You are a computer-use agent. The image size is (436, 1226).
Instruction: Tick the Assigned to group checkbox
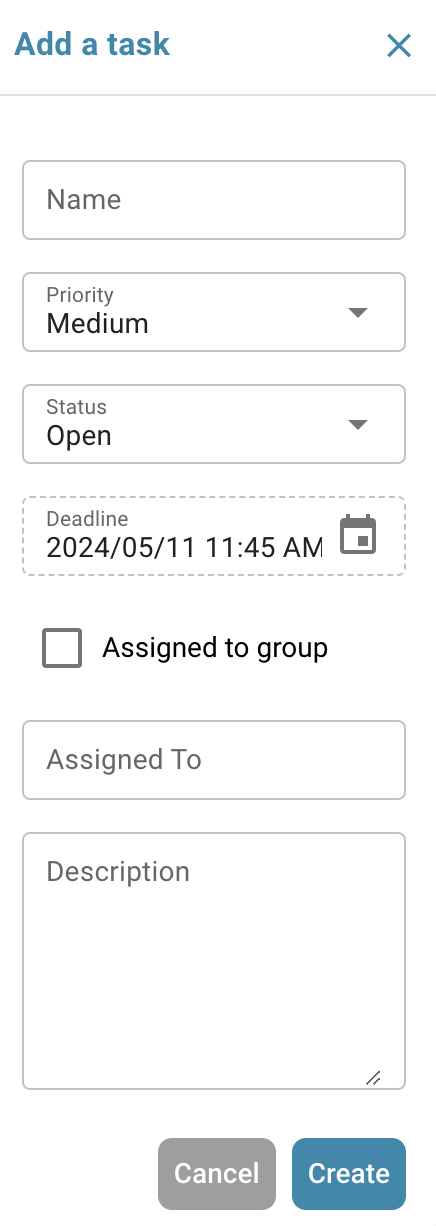coord(62,648)
